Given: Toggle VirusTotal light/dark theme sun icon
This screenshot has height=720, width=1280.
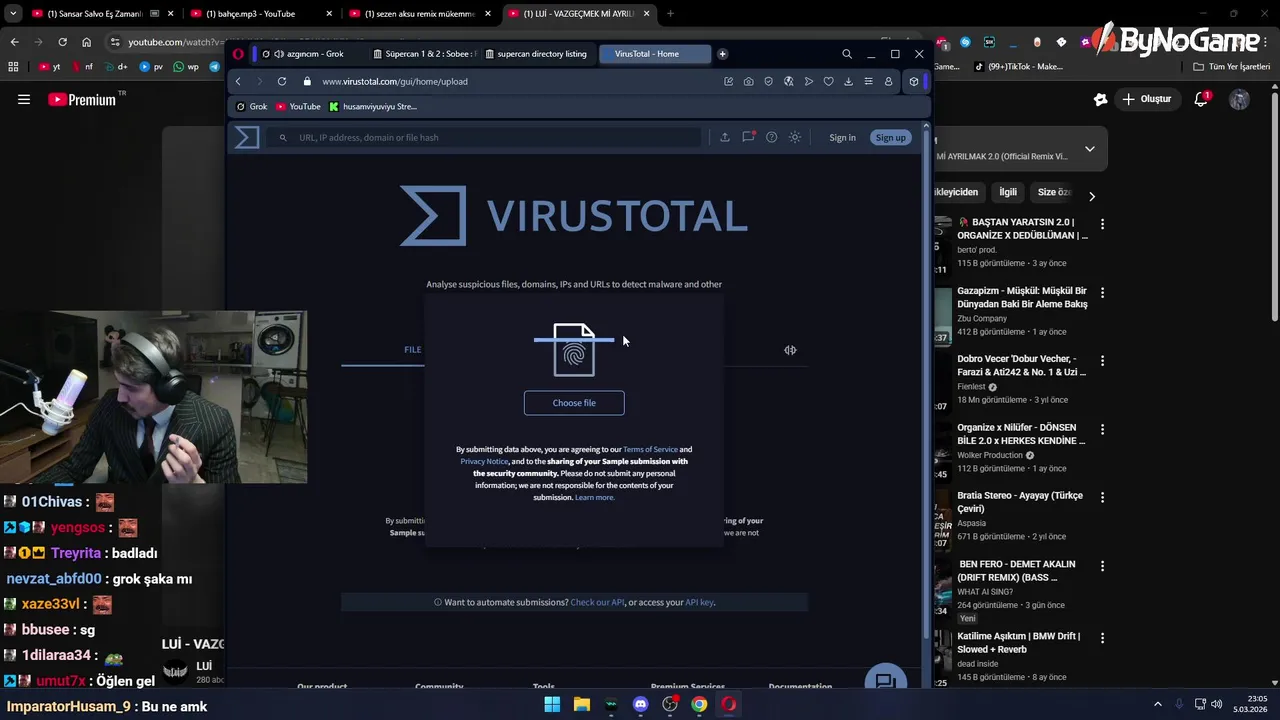Looking at the screenshot, I should pos(795,137).
